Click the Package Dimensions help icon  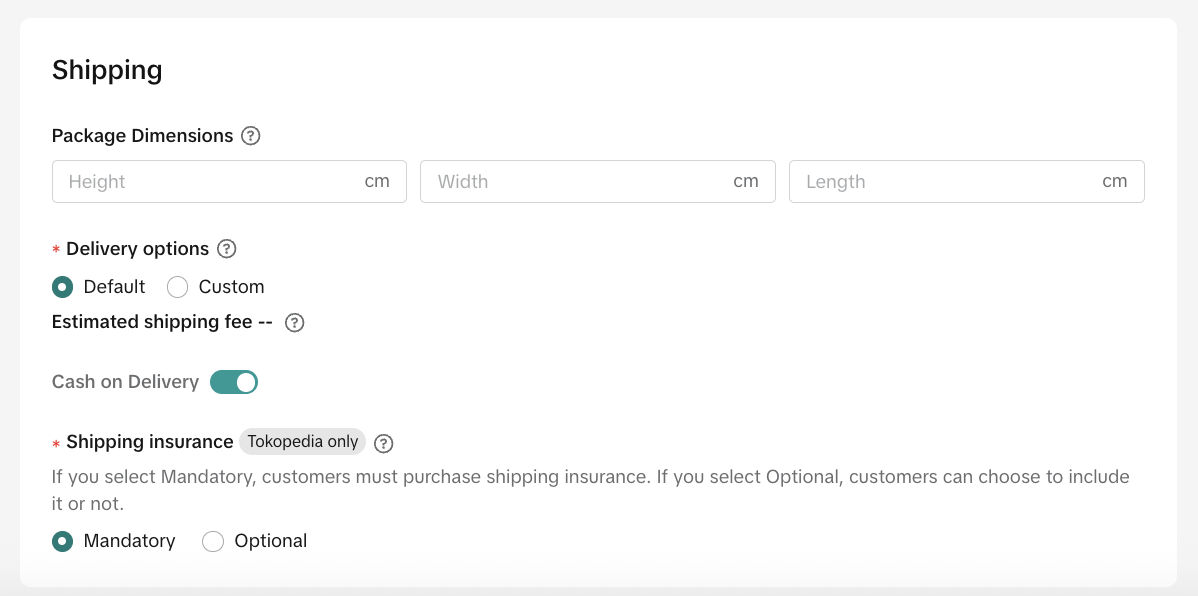point(251,136)
